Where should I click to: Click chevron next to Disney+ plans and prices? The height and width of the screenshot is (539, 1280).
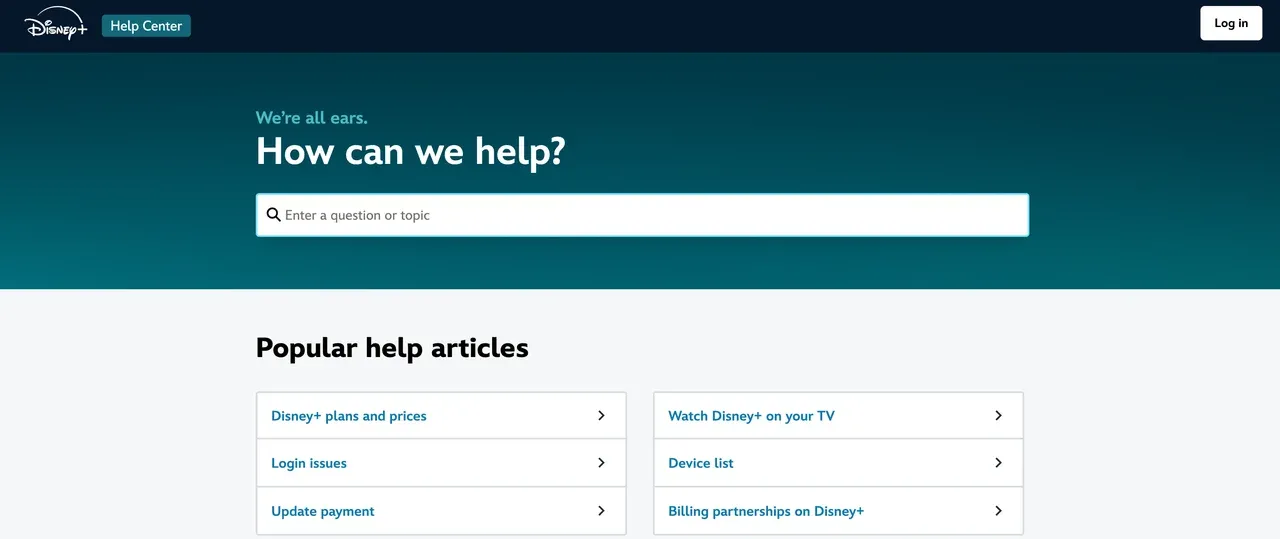point(601,415)
